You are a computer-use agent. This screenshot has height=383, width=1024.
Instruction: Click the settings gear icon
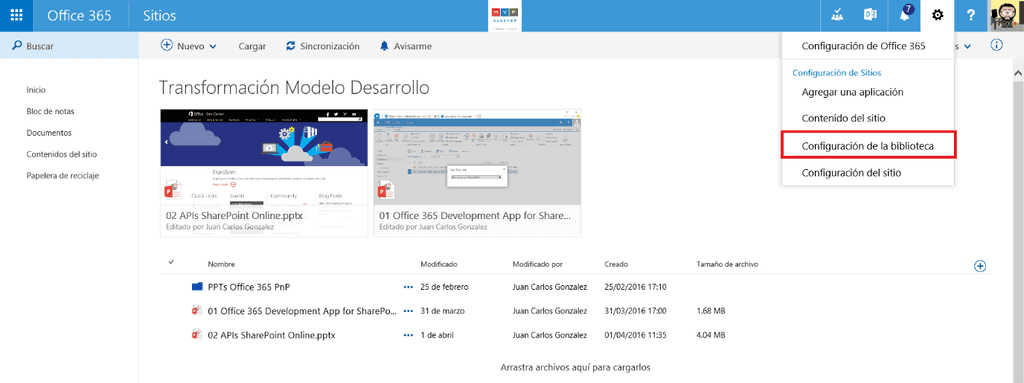pyautogui.click(x=938, y=15)
